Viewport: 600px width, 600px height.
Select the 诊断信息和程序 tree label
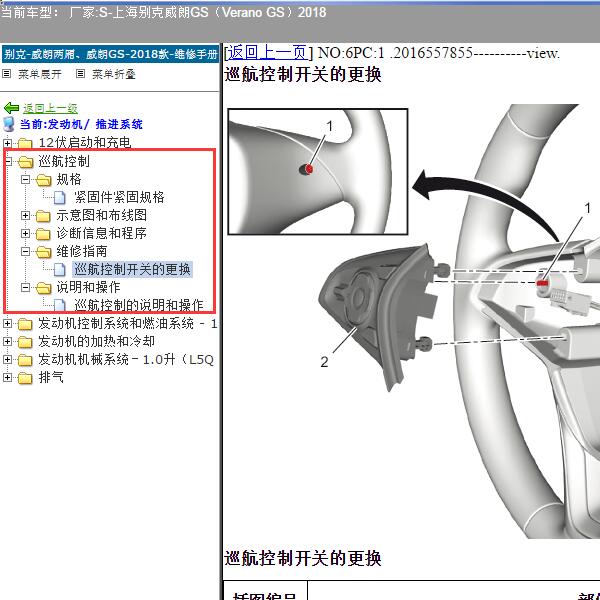(101, 233)
